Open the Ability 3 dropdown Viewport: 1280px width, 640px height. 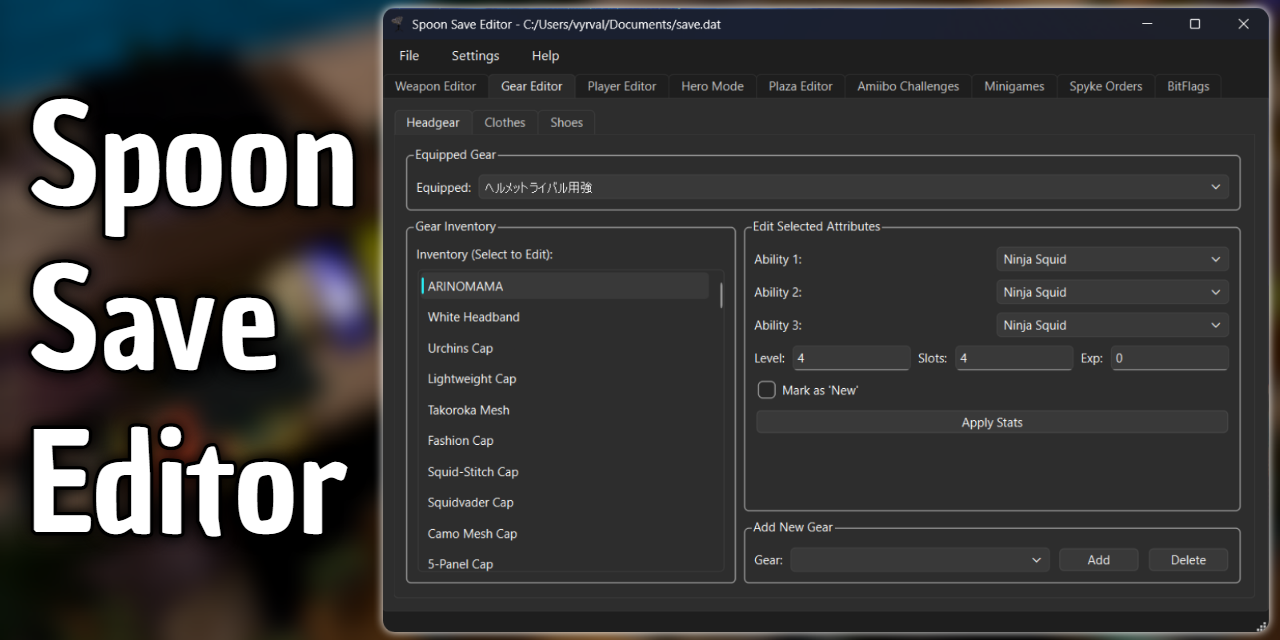coord(1112,325)
